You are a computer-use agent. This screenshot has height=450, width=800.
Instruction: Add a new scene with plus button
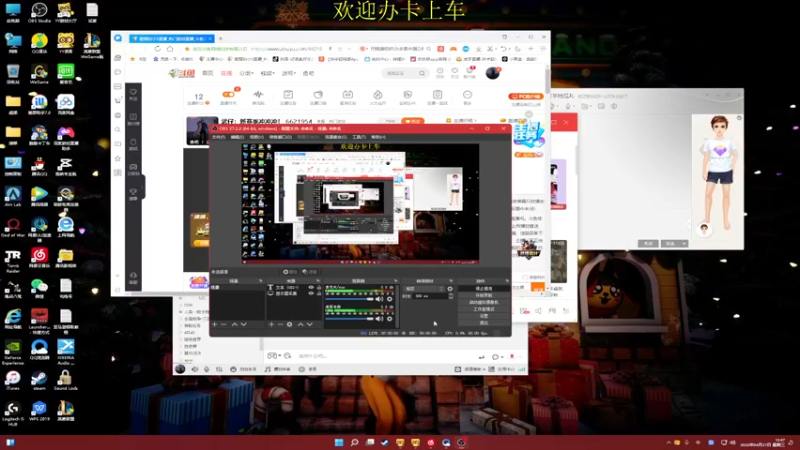[214, 324]
